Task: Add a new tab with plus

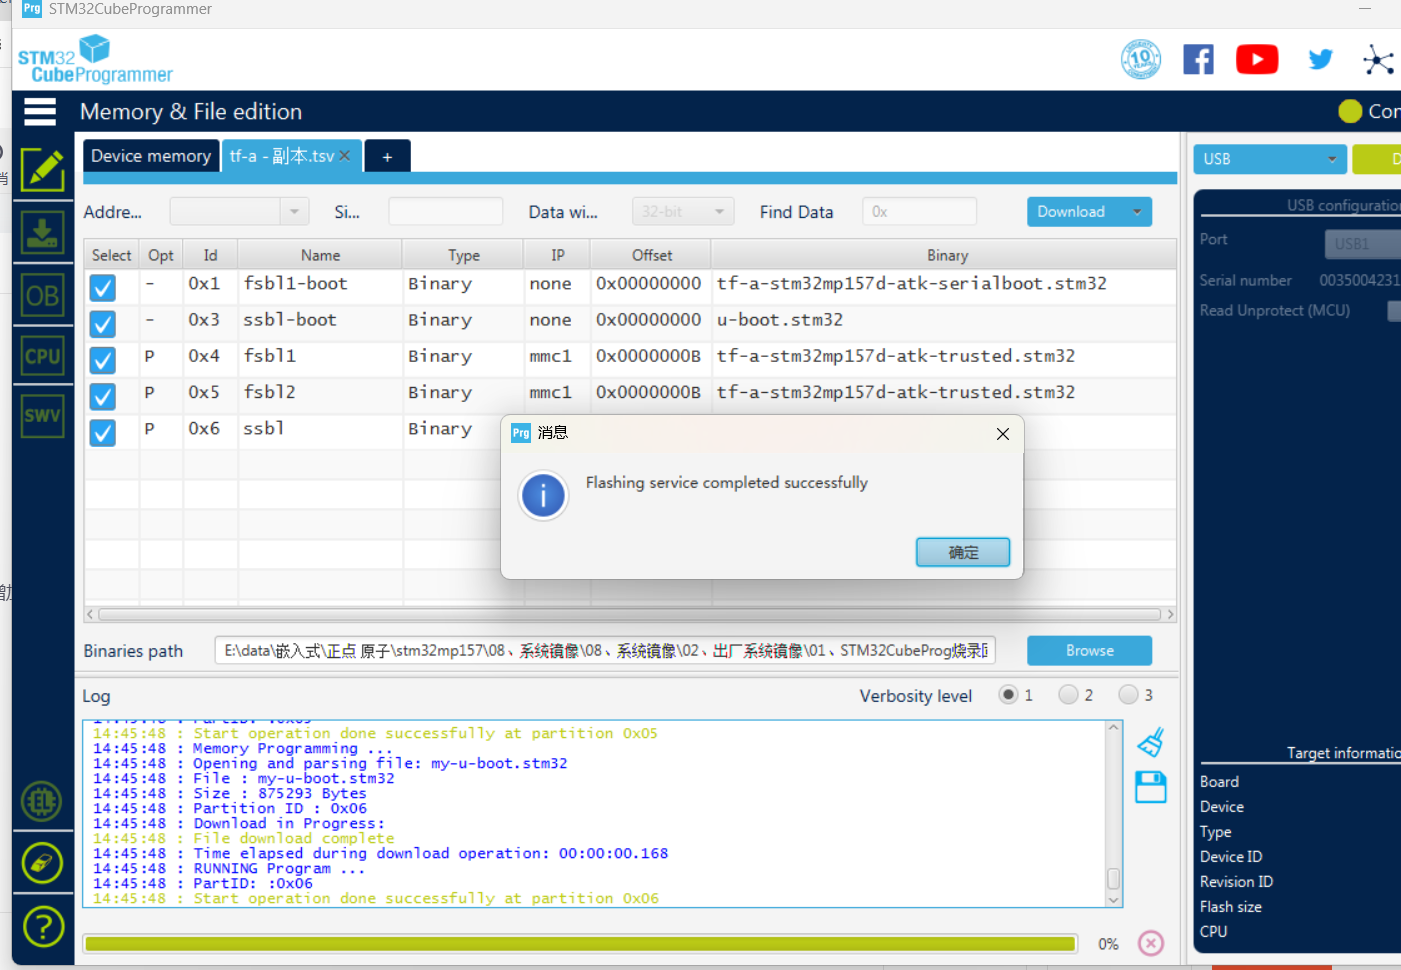Action: click(387, 156)
